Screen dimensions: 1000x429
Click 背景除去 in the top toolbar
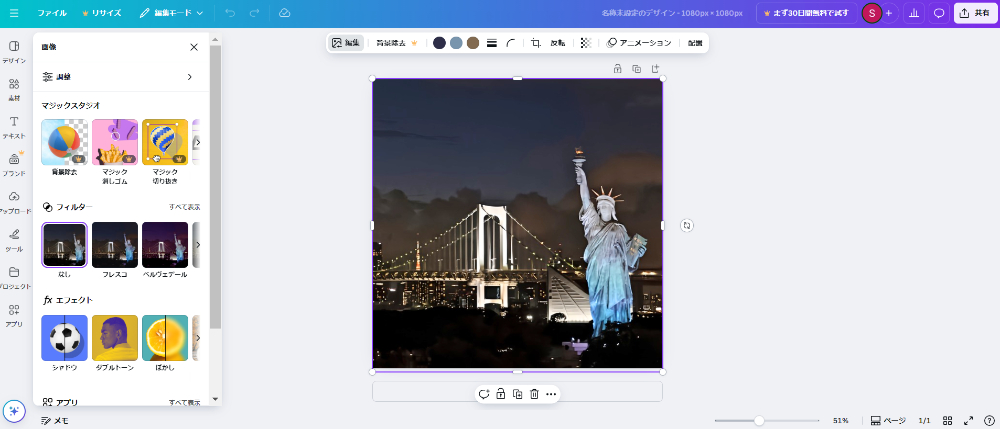tap(397, 43)
